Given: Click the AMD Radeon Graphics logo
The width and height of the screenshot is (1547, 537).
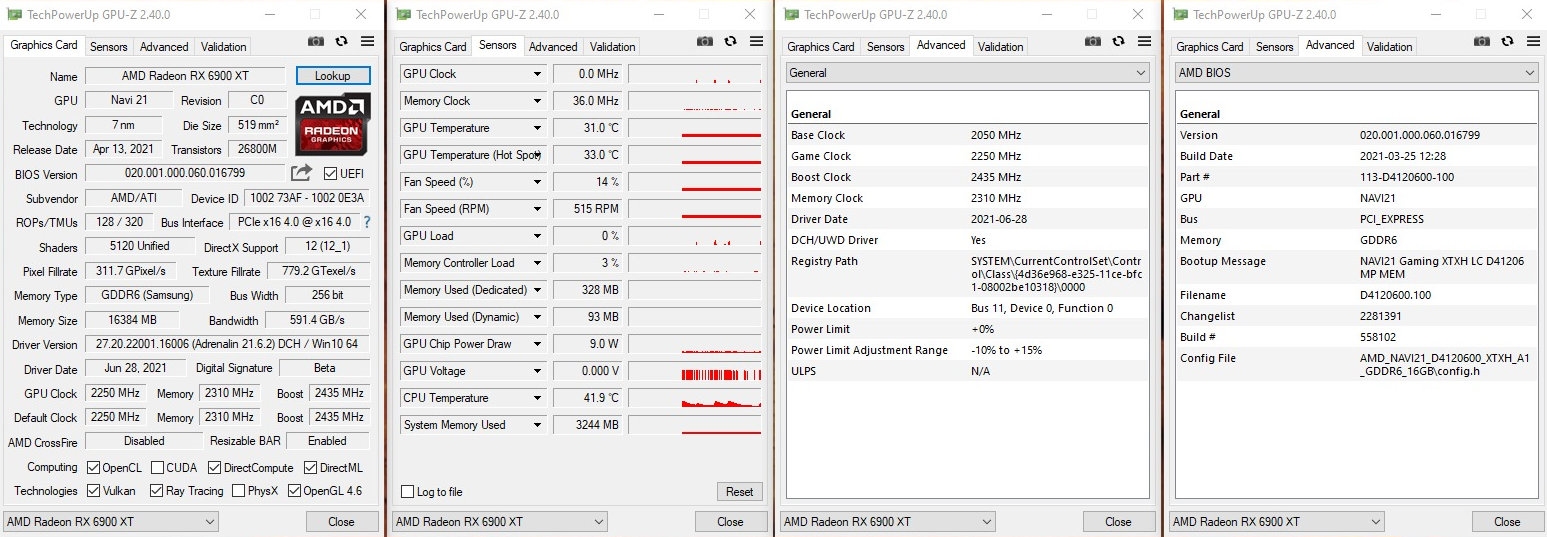Looking at the screenshot, I should point(333,122).
